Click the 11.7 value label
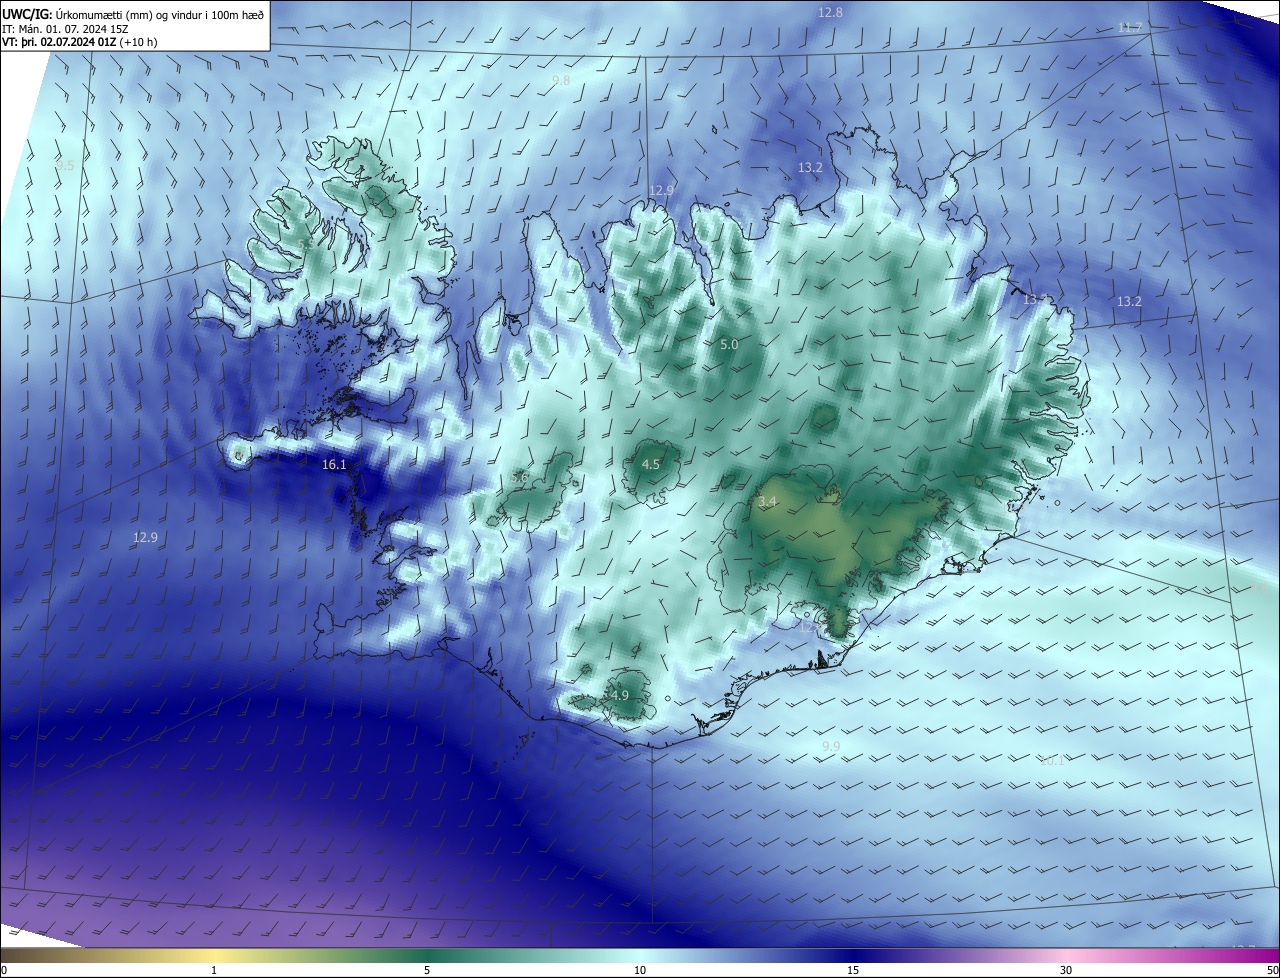1280x978 pixels. click(1130, 28)
